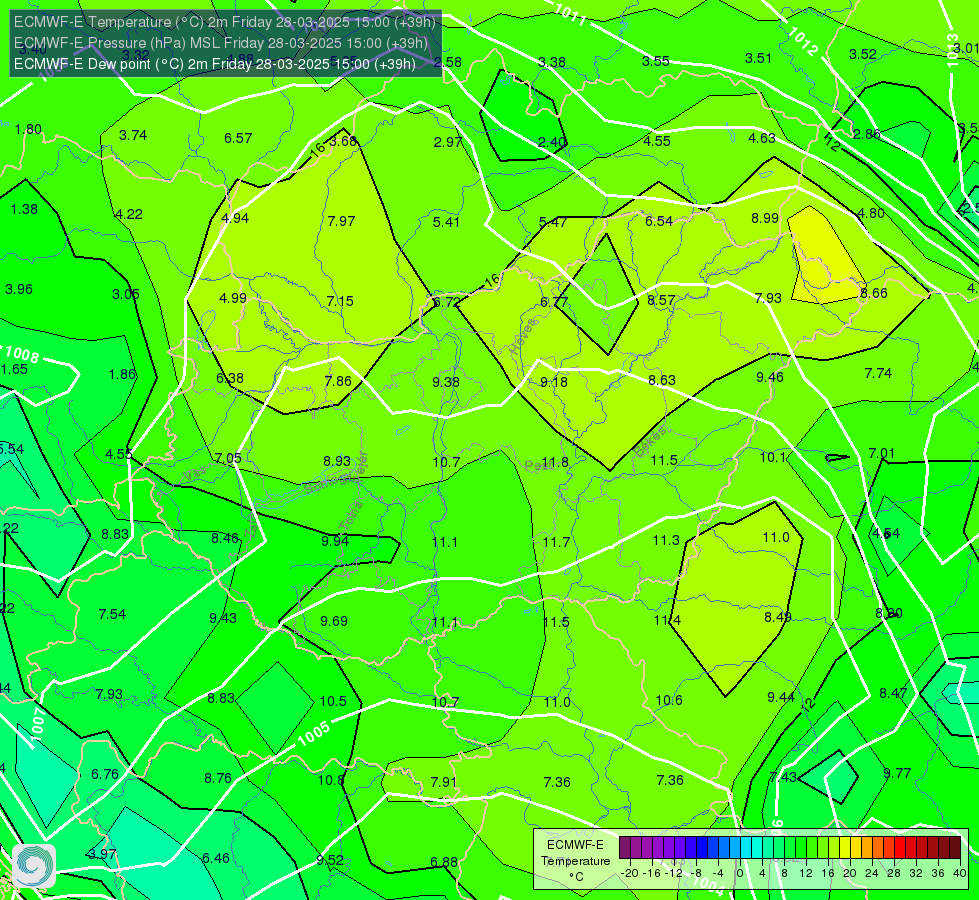Click the legend tick label -20

coord(629,873)
